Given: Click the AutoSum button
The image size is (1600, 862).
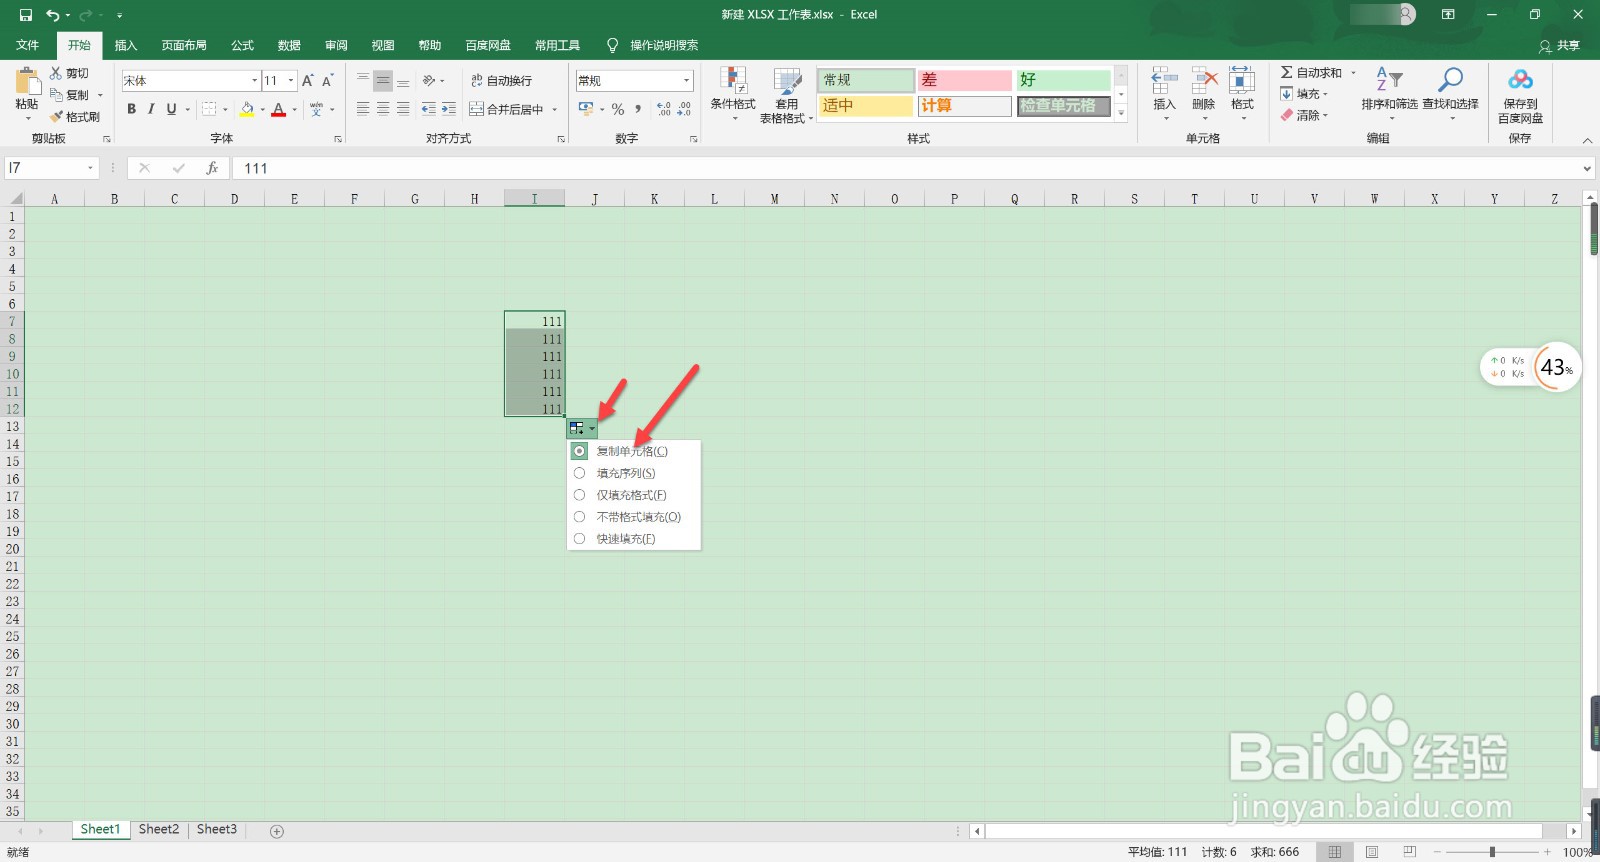Looking at the screenshot, I should (1311, 73).
